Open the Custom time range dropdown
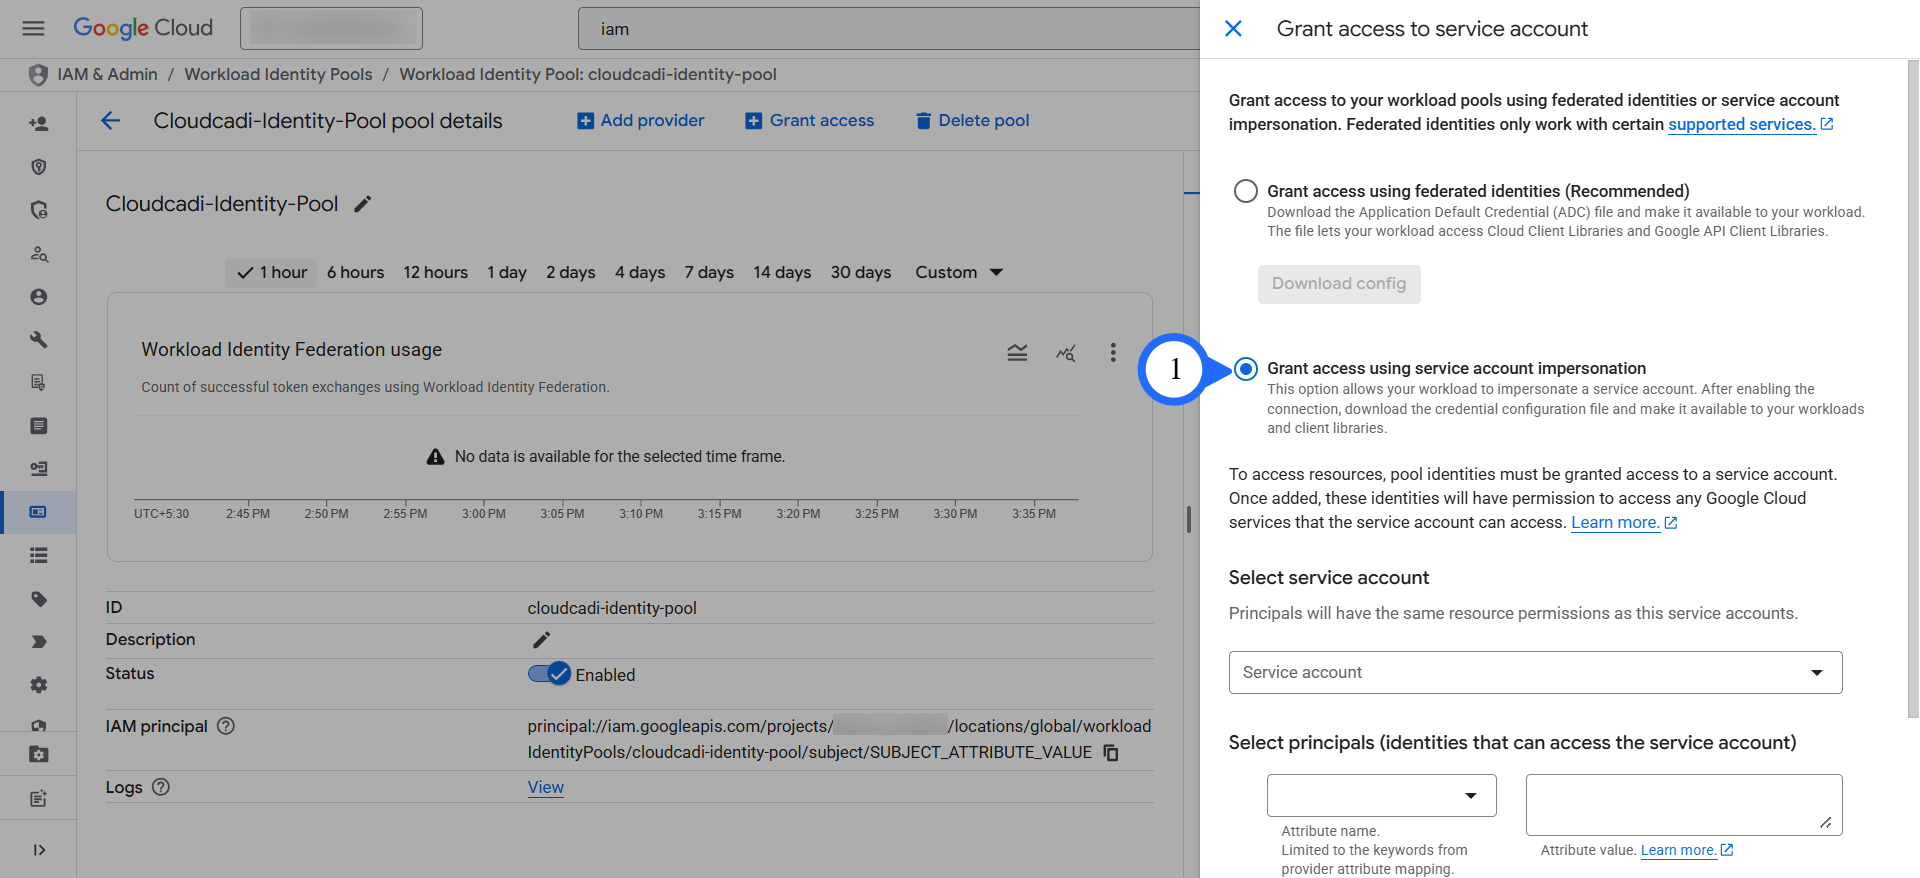Image resolution: width=1920 pixels, height=878 pixels. click(x=958, y=272)
